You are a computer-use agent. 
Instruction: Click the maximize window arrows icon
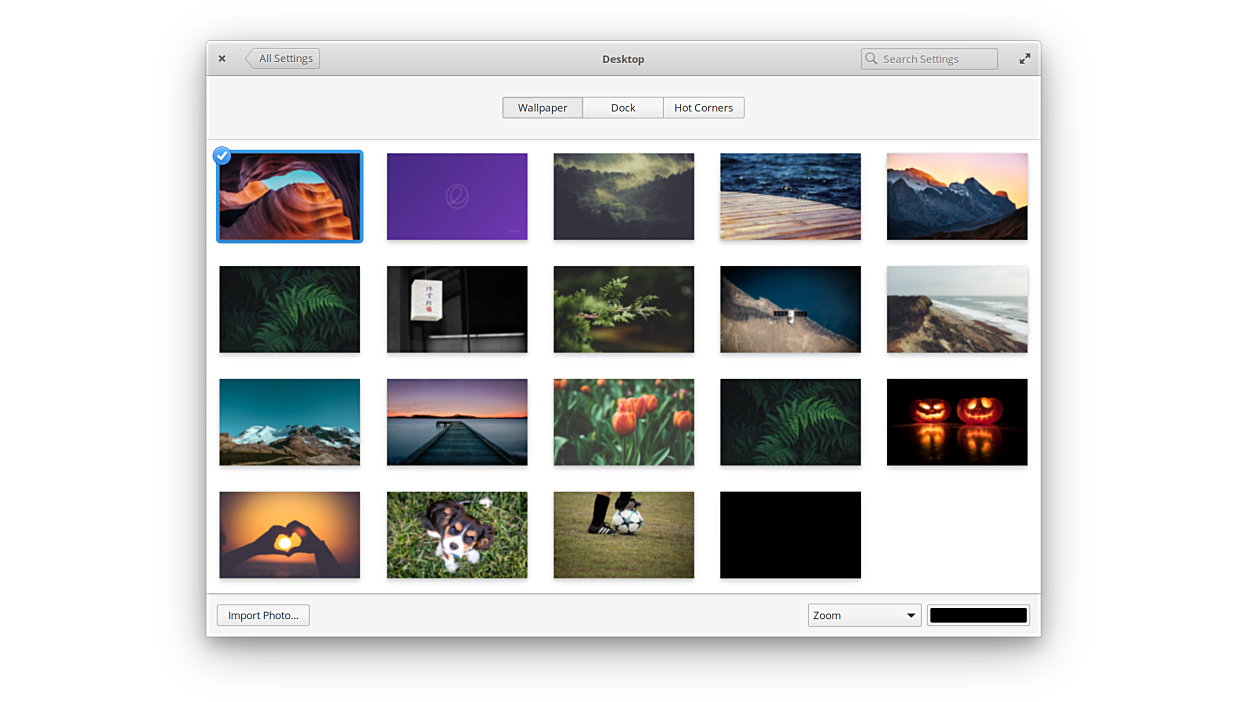1025,59
